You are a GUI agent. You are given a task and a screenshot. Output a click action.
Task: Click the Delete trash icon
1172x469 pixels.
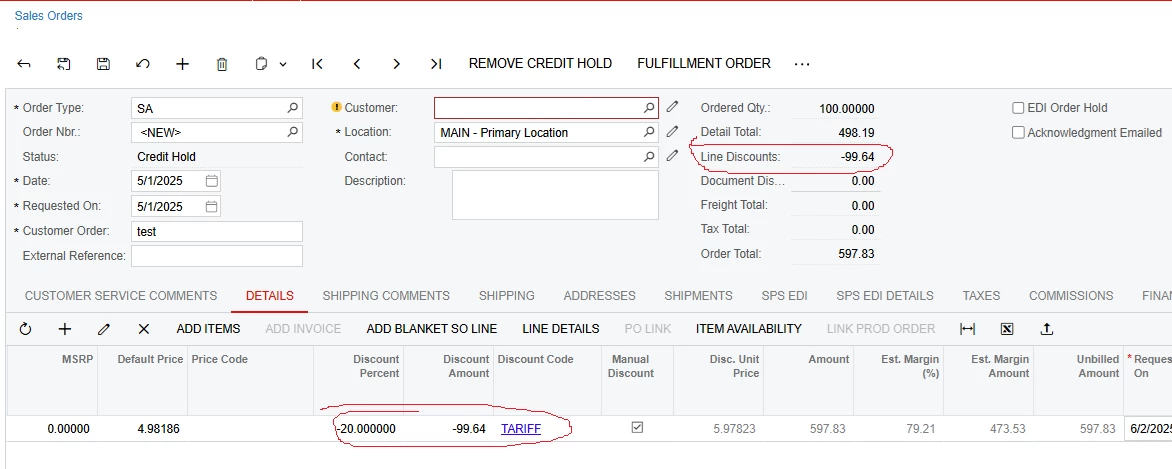tap(222, 64)
